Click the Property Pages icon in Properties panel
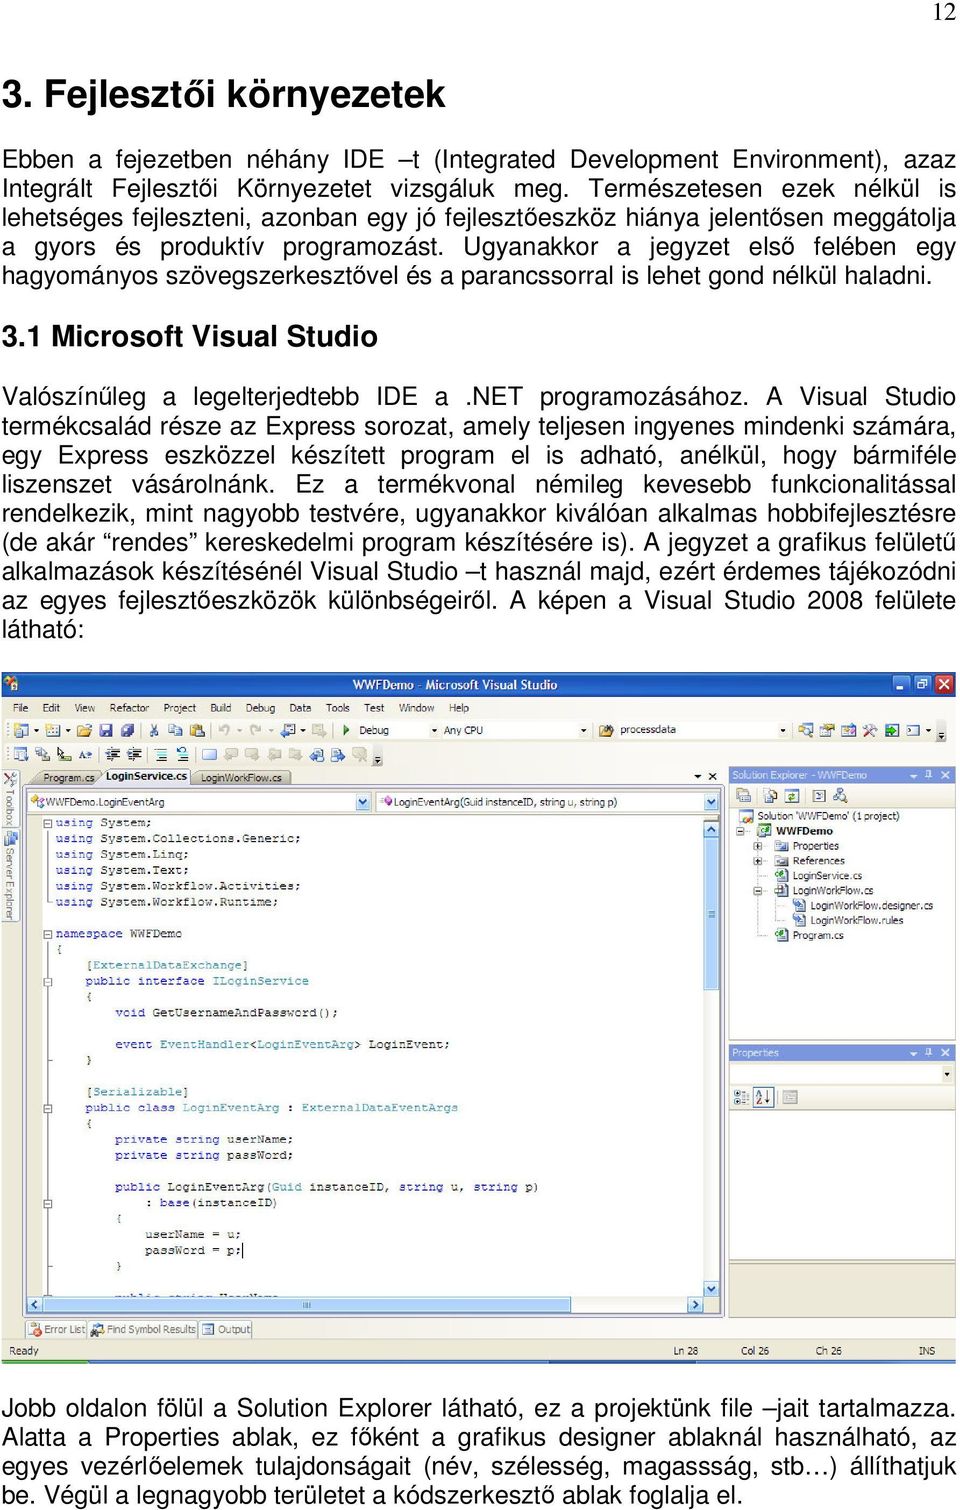Image resolution: width=960 pixels, height=1510 pixels. (x=790, y=1097)
